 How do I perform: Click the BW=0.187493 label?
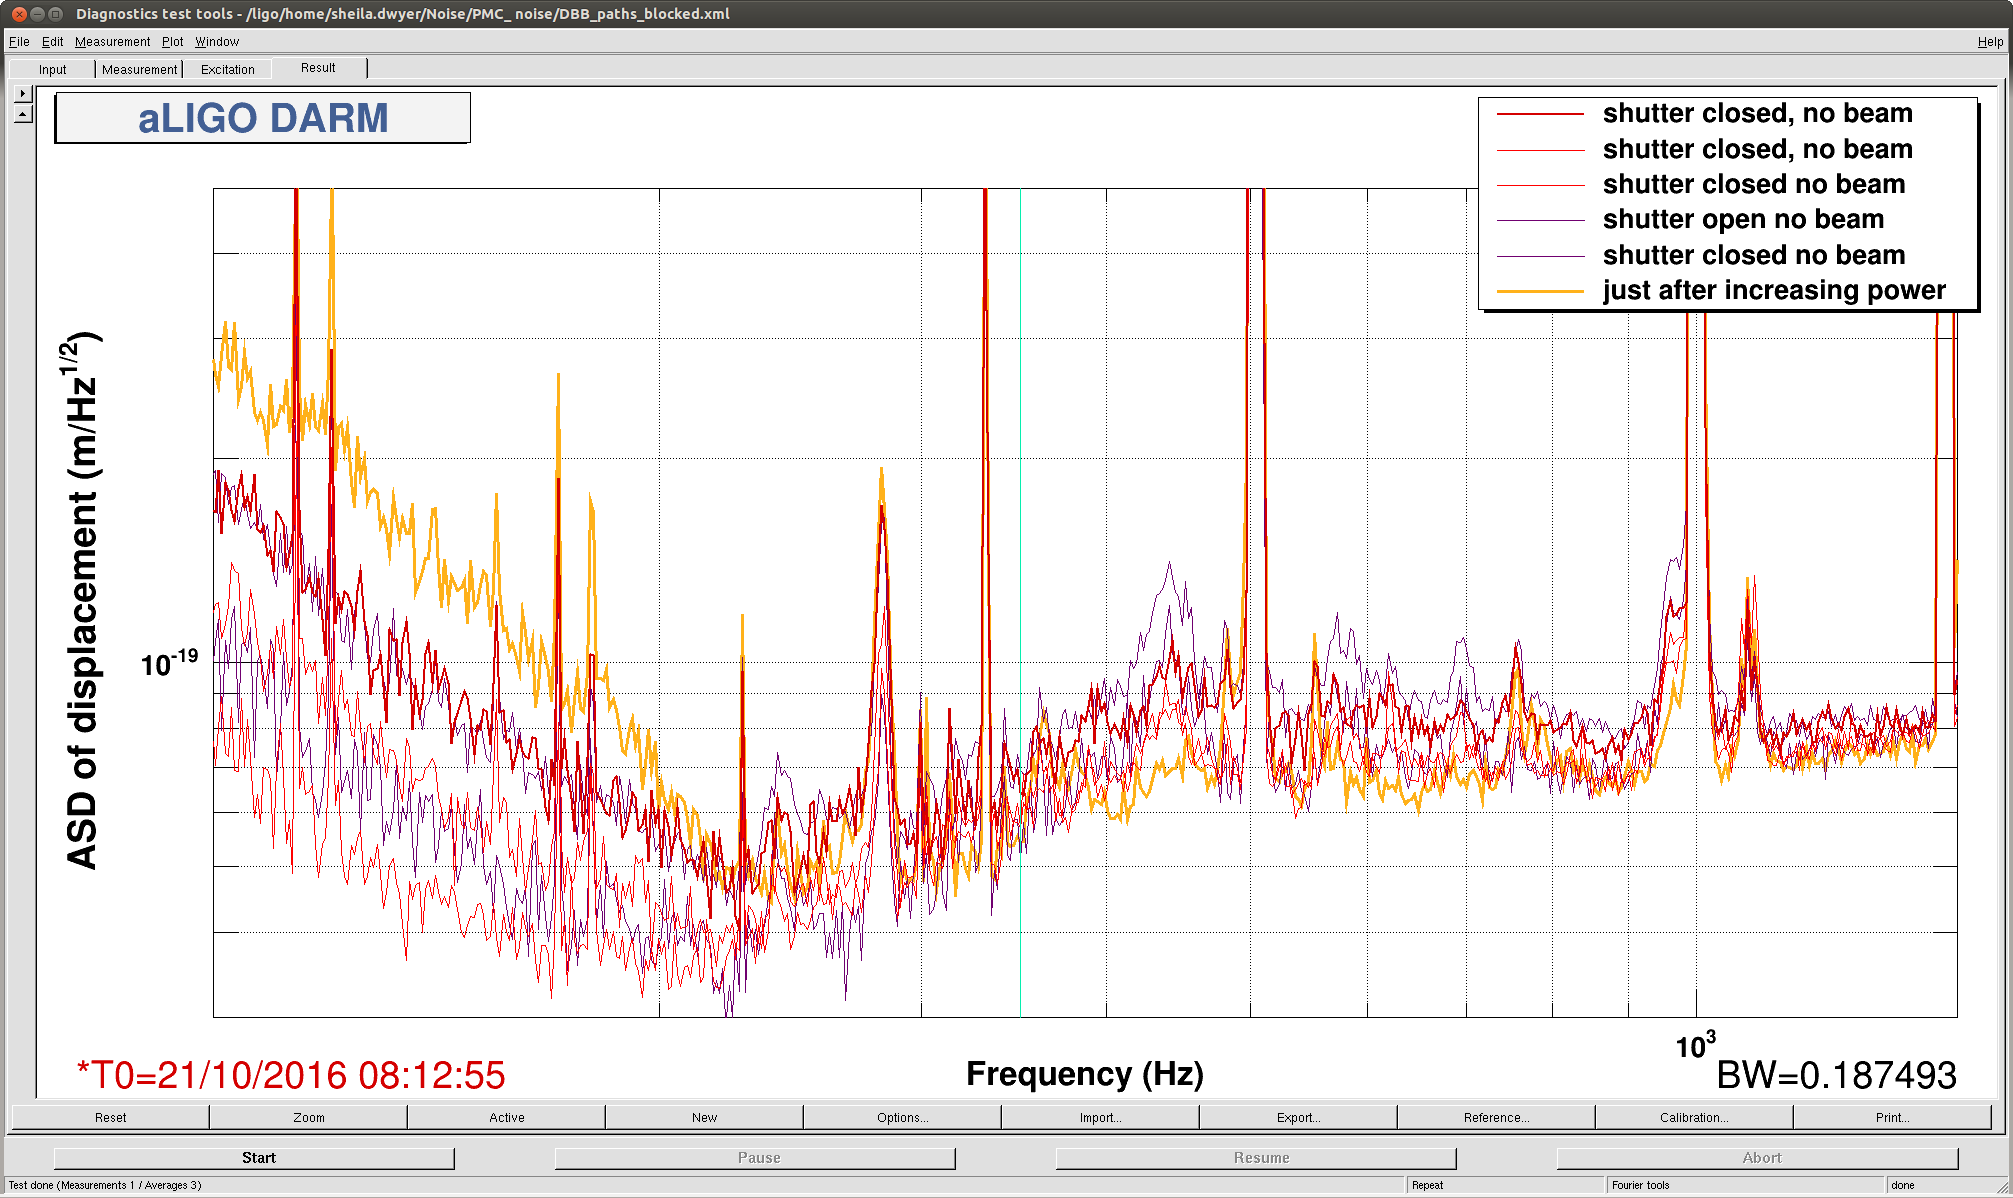coord(1836,1075)
